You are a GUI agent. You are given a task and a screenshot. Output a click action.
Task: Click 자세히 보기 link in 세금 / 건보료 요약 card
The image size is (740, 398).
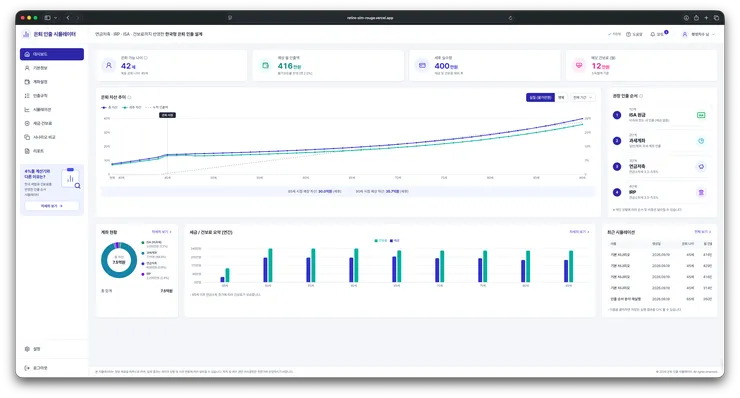click(x=579, y=232)
